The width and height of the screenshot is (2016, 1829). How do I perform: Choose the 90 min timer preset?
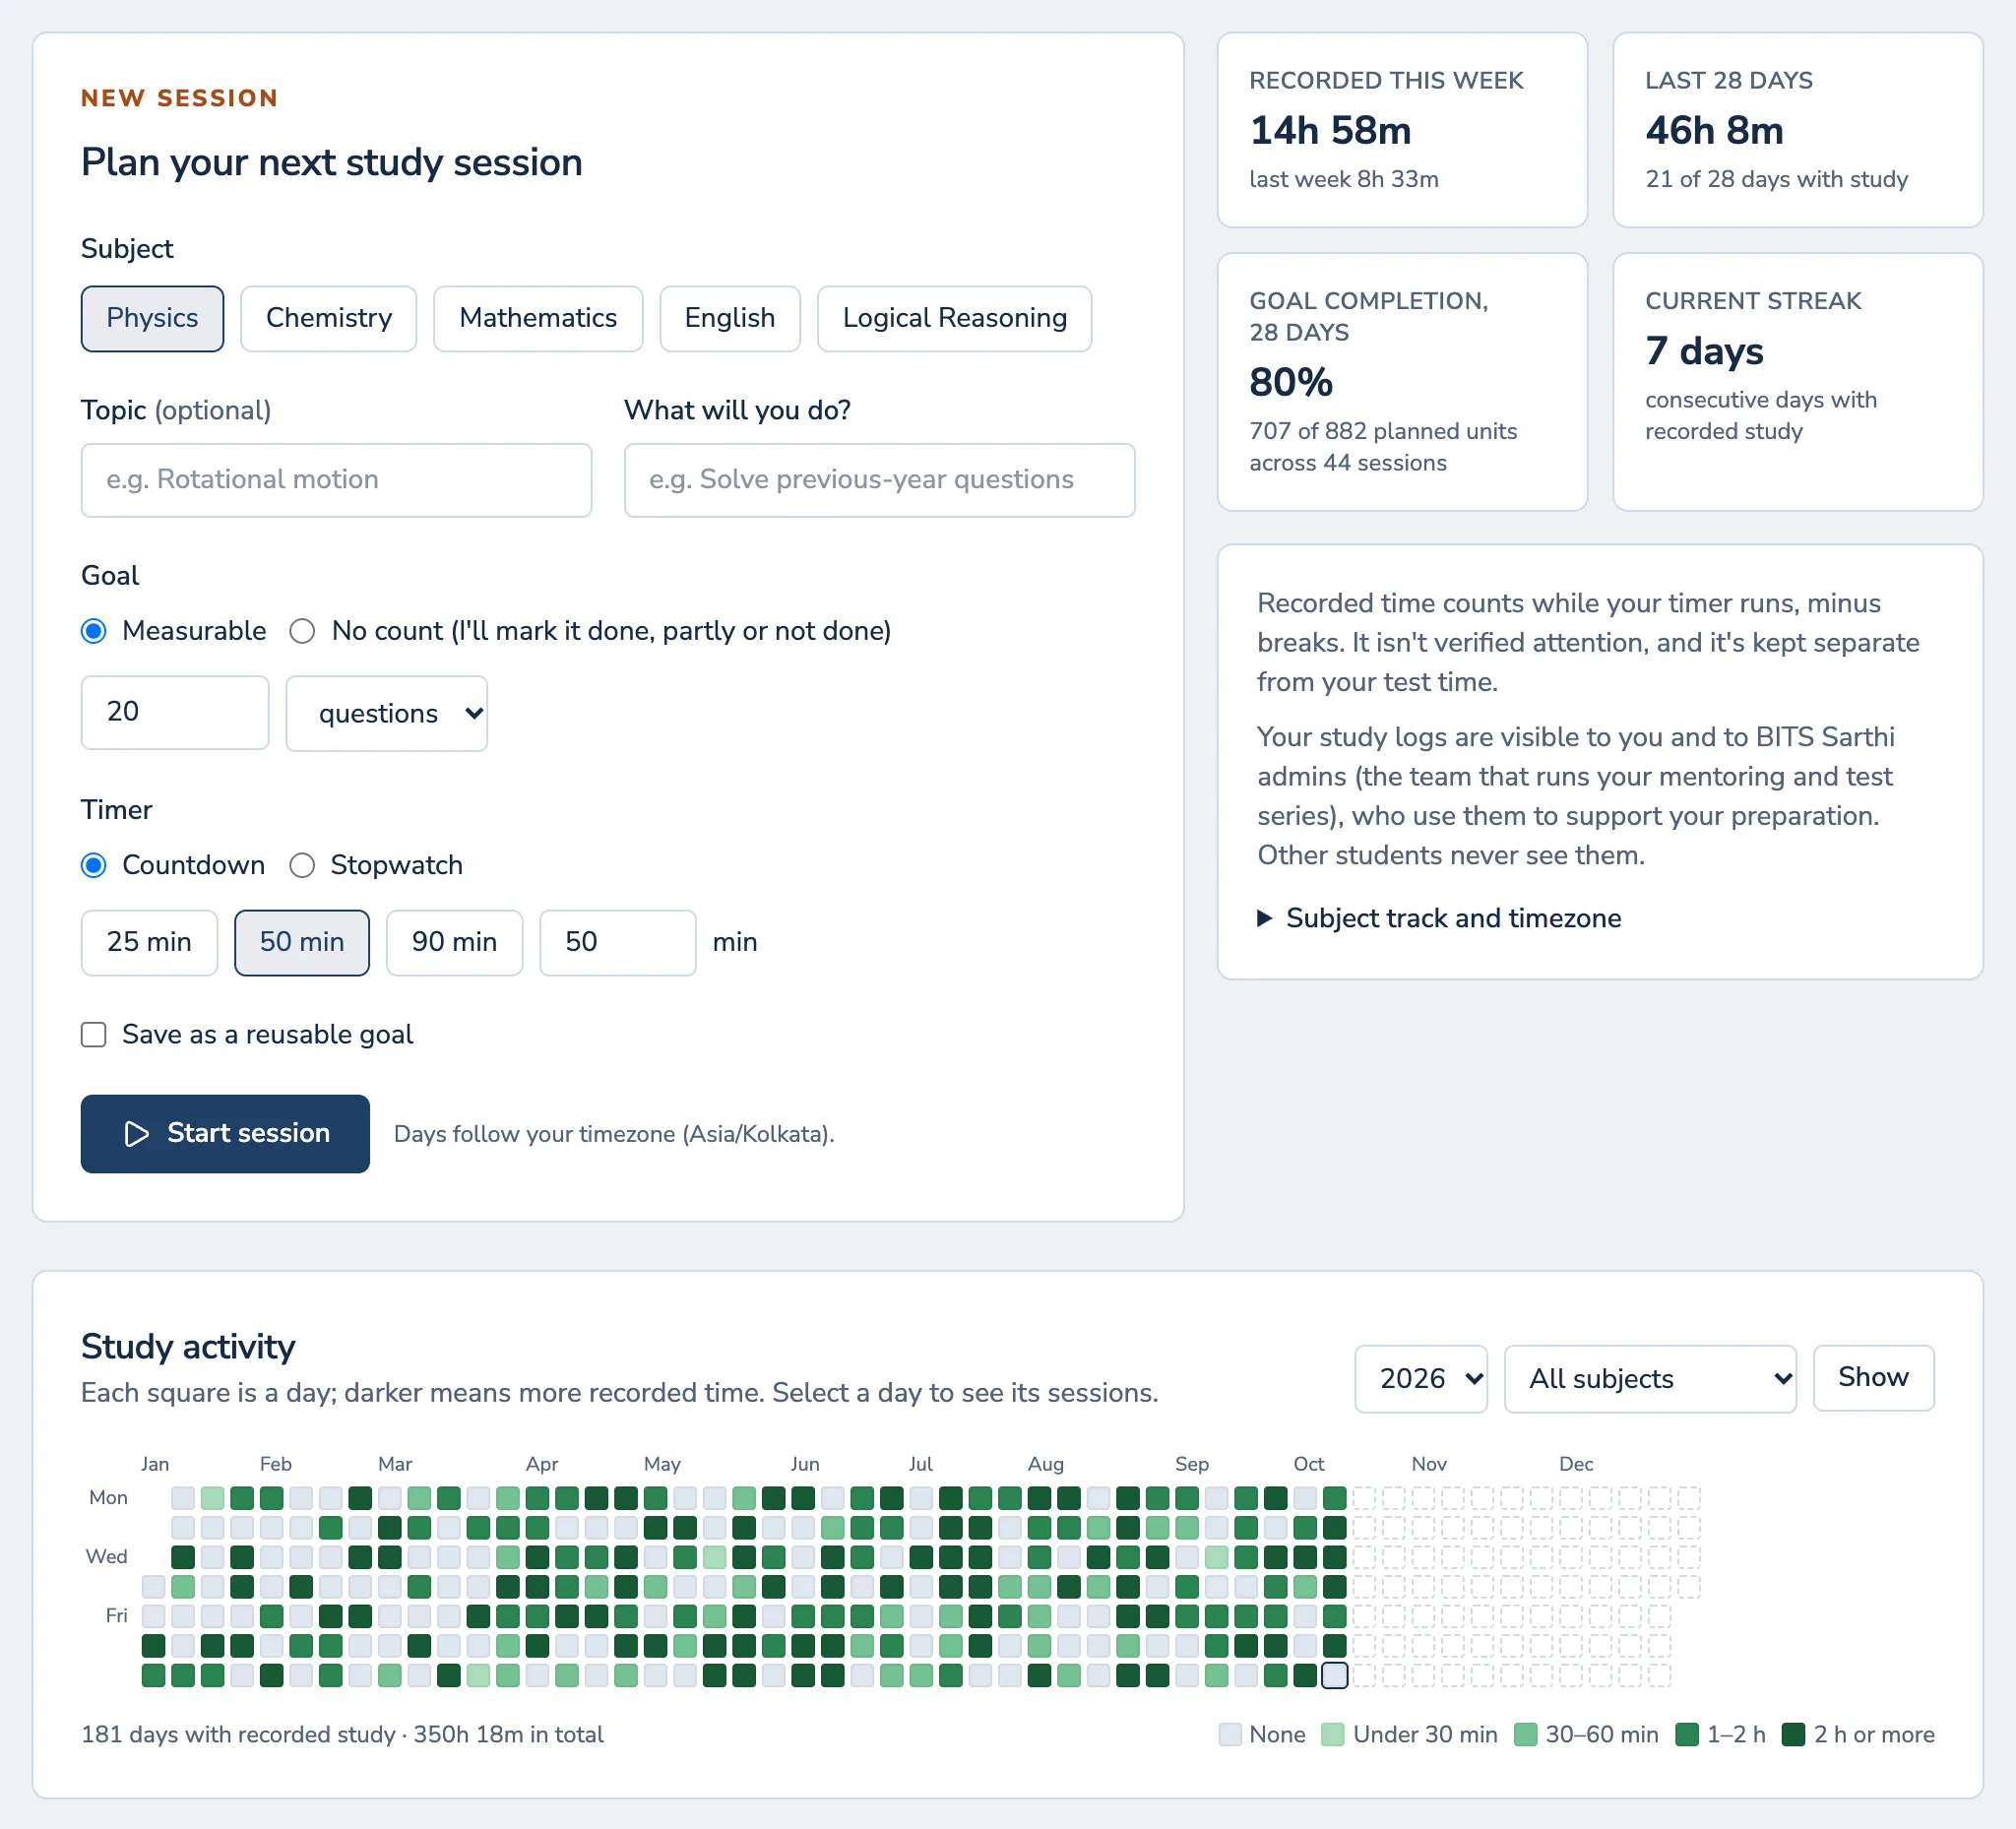(454, 942)
